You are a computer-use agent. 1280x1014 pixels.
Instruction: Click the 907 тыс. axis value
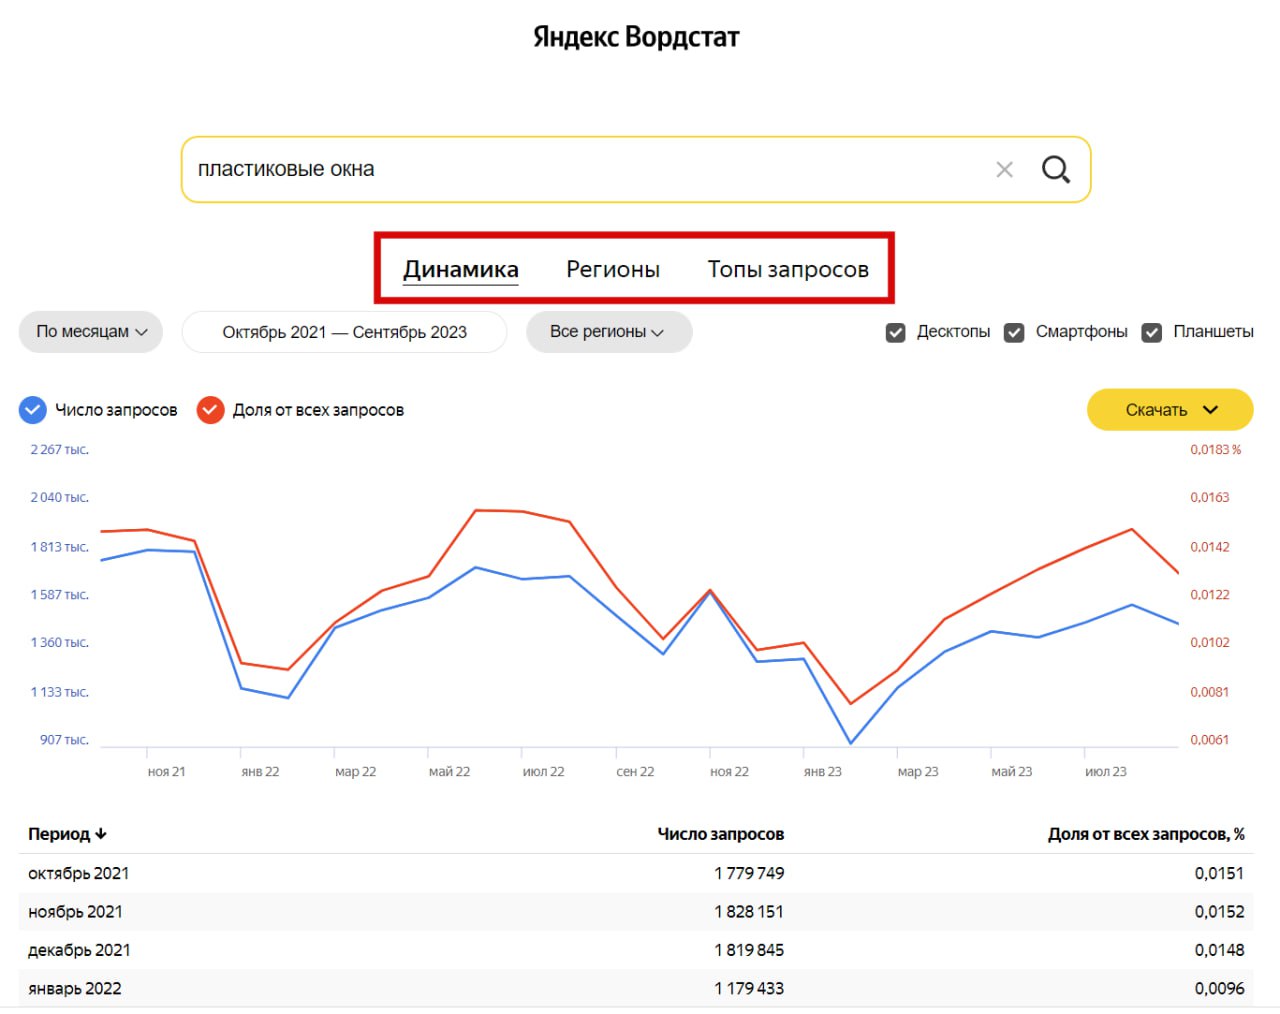[64, 740]
